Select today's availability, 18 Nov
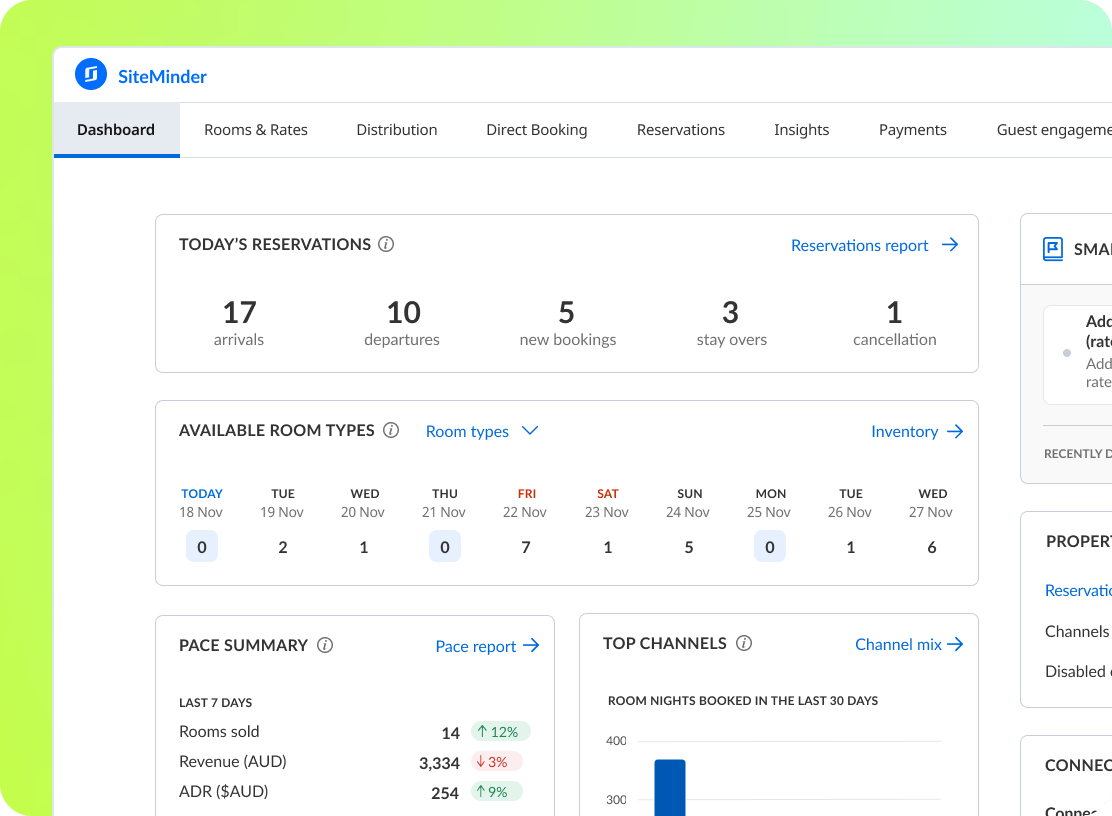Image resolution: width=1112 pixels, height=816 pixels. pos(202,547)
